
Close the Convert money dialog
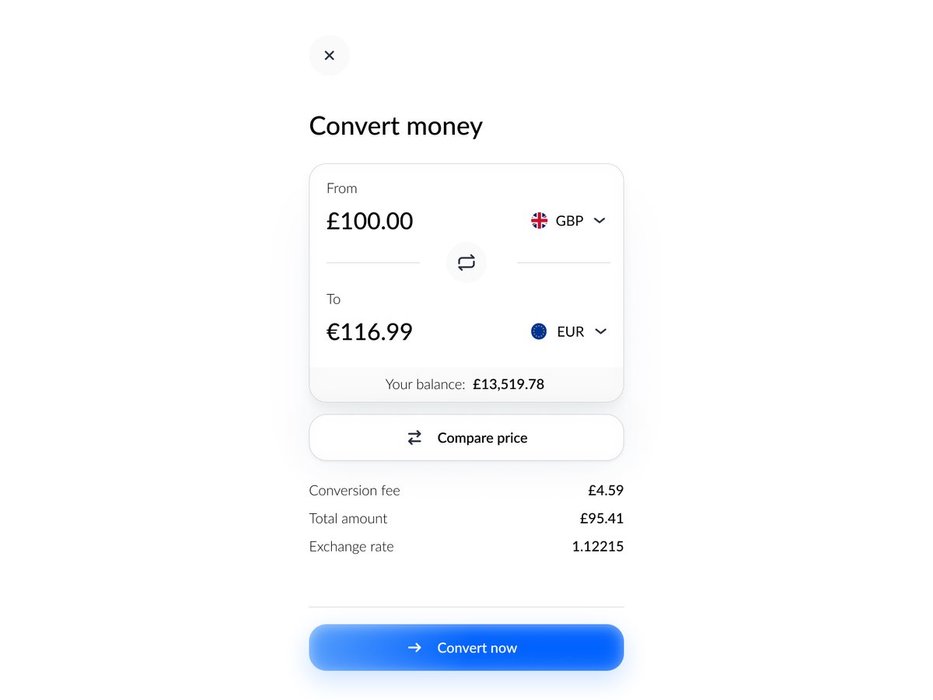click(329, 55)
